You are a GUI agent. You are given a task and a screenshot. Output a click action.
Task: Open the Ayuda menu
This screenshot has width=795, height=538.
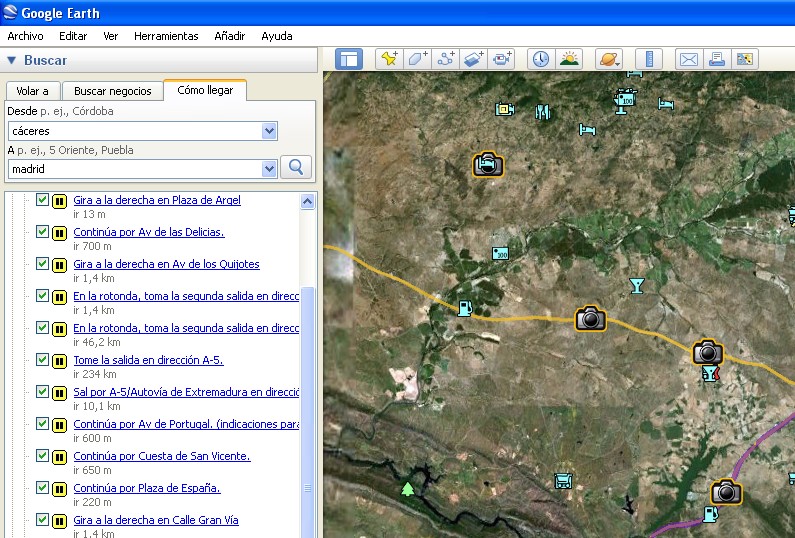pyautogui.click(x=277, y=36)
